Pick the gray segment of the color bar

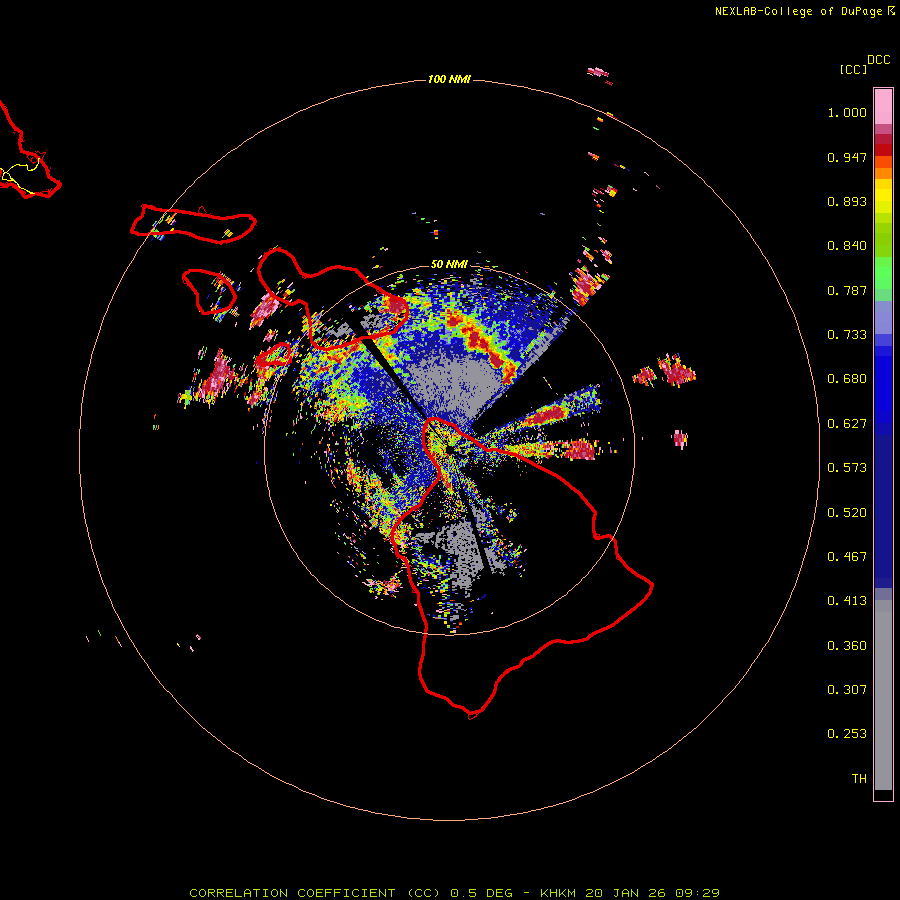[x=883, y=695]
